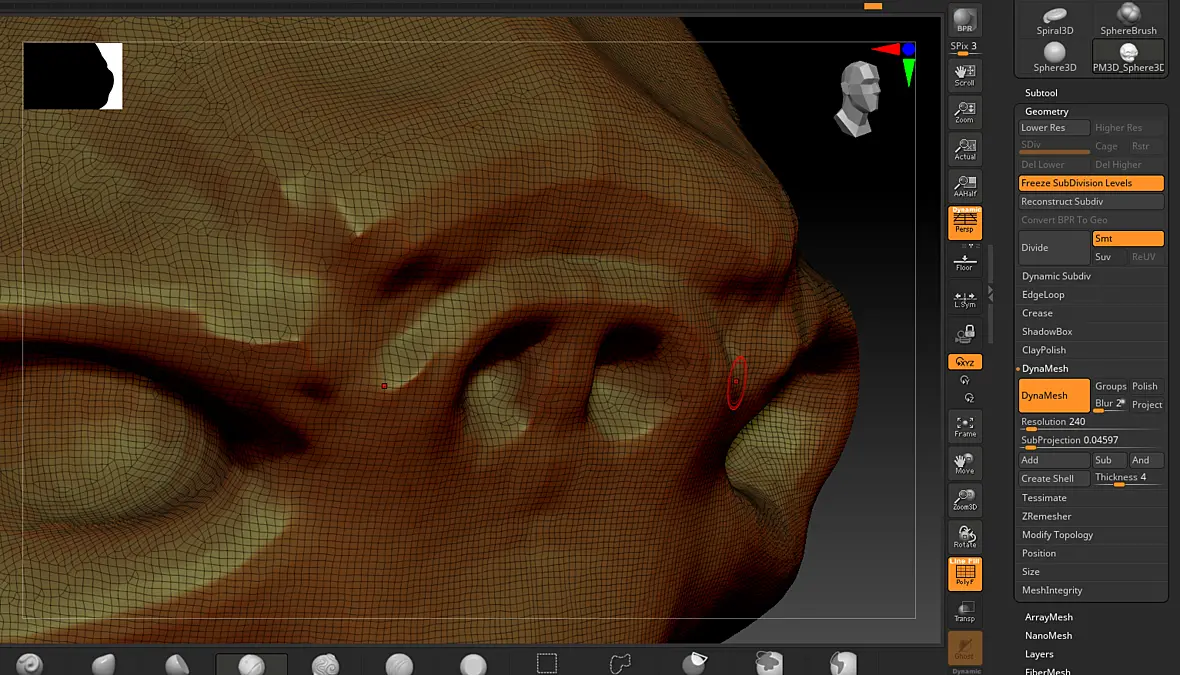The image size is (1180, 675).
Task: Set view to Actual size
Action: (x=965, y=149)
